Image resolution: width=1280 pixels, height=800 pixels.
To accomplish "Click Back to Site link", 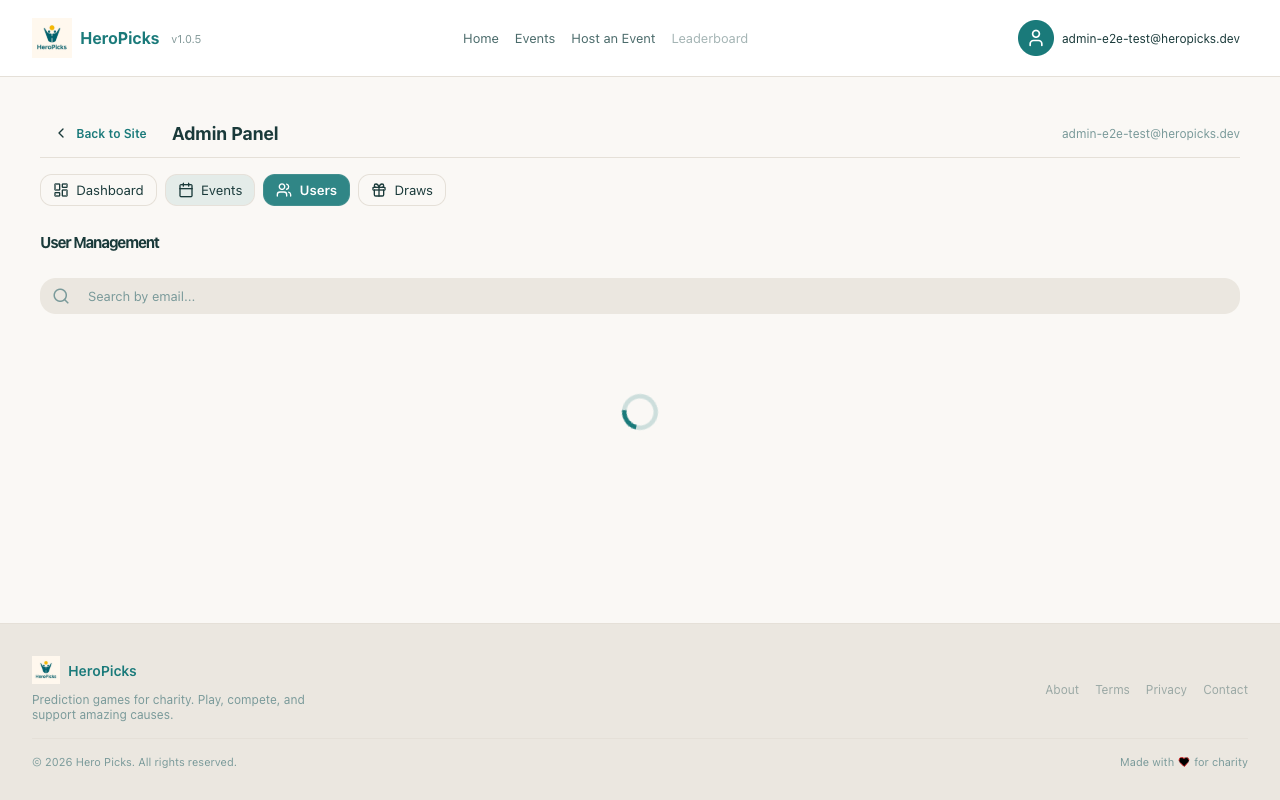I will point(111,133).
